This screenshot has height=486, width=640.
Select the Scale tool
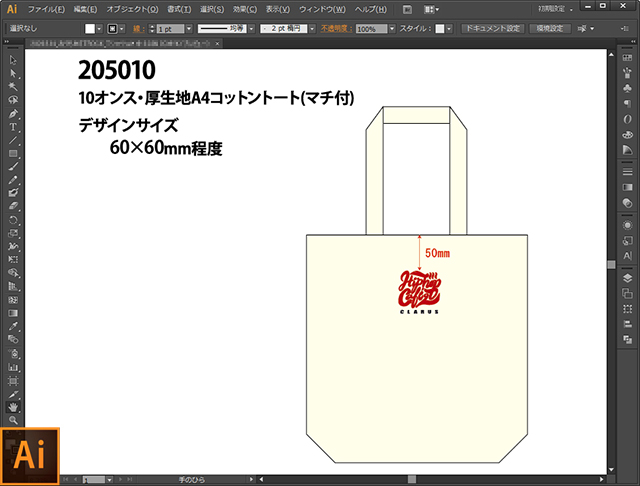point(13,233)
